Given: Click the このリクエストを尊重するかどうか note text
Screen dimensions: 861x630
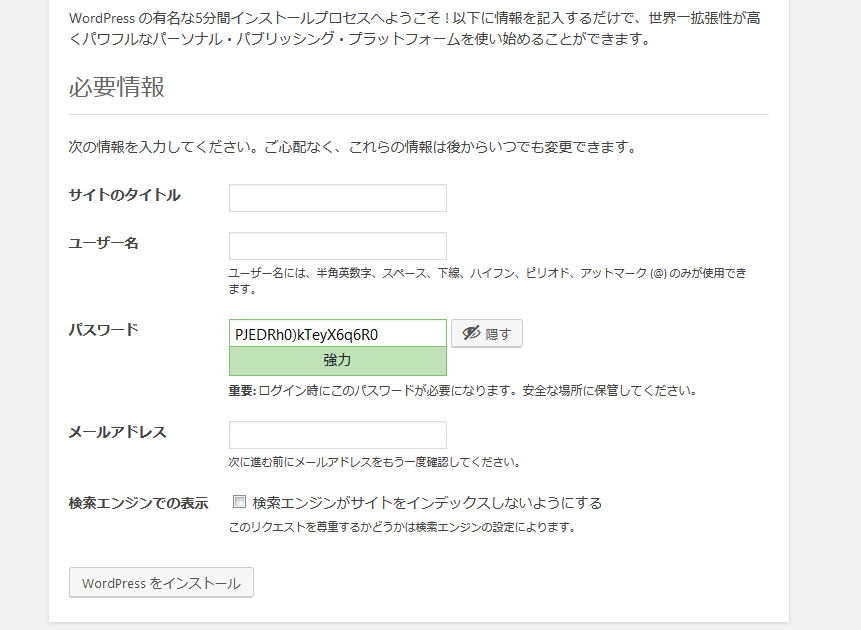Looking at the screenshot, I should click(x=402, y=527).
